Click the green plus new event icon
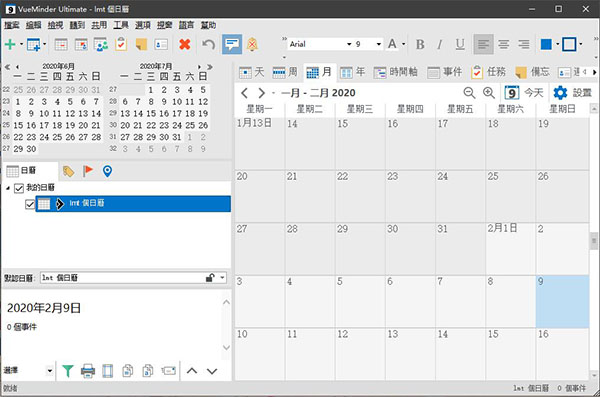 [x=10, y=44]
